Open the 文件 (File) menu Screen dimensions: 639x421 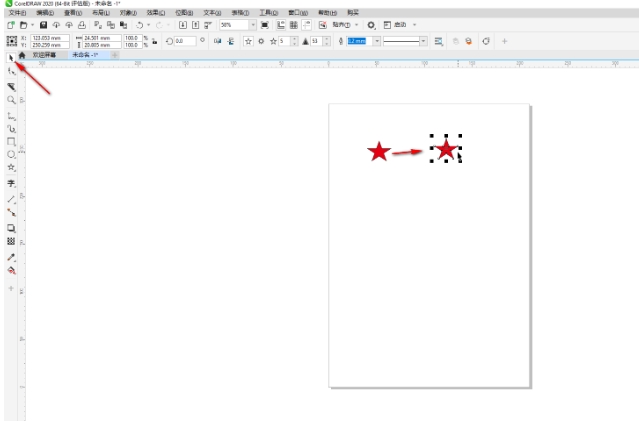click(16, 13)
